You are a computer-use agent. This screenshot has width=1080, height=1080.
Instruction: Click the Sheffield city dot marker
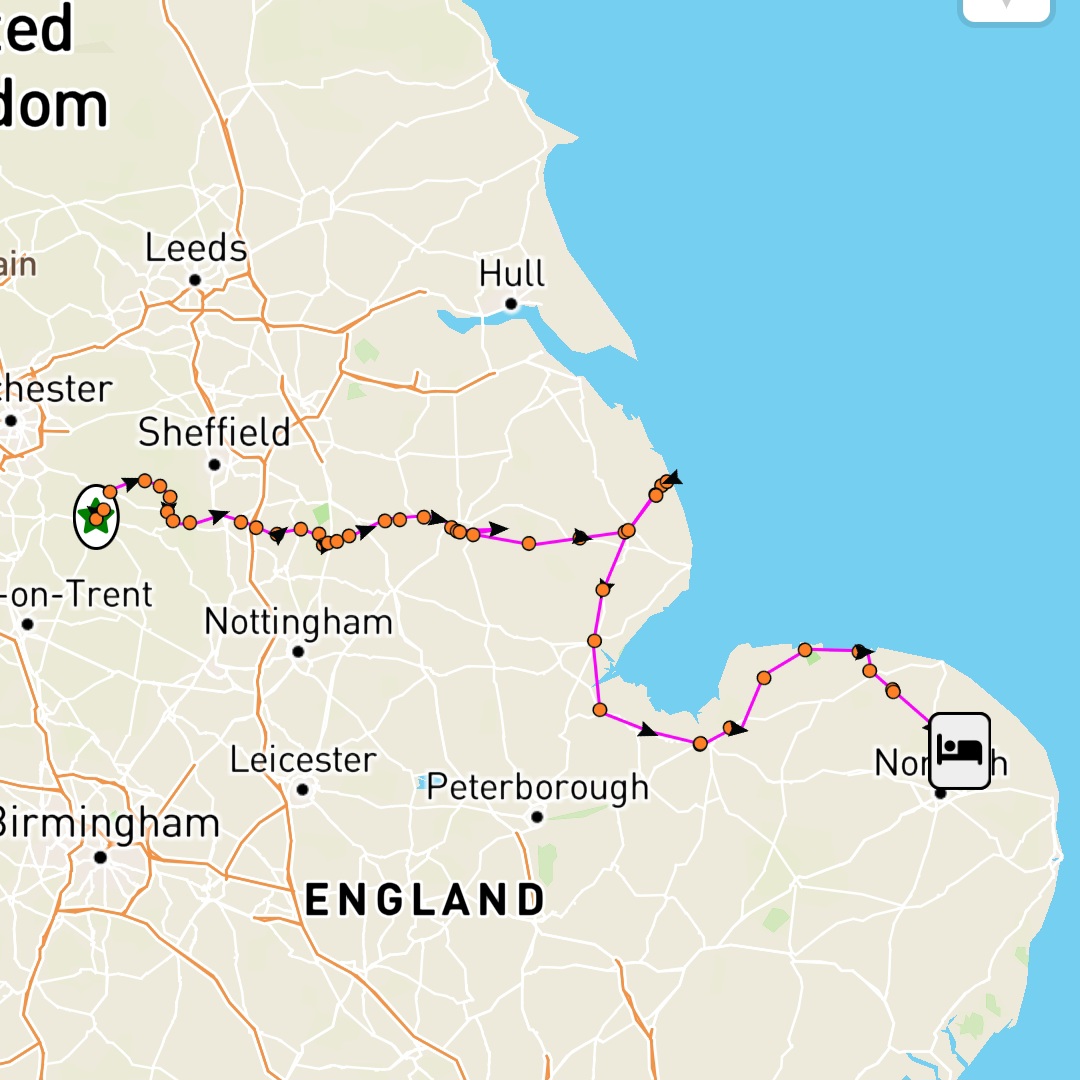click(214, 465)
